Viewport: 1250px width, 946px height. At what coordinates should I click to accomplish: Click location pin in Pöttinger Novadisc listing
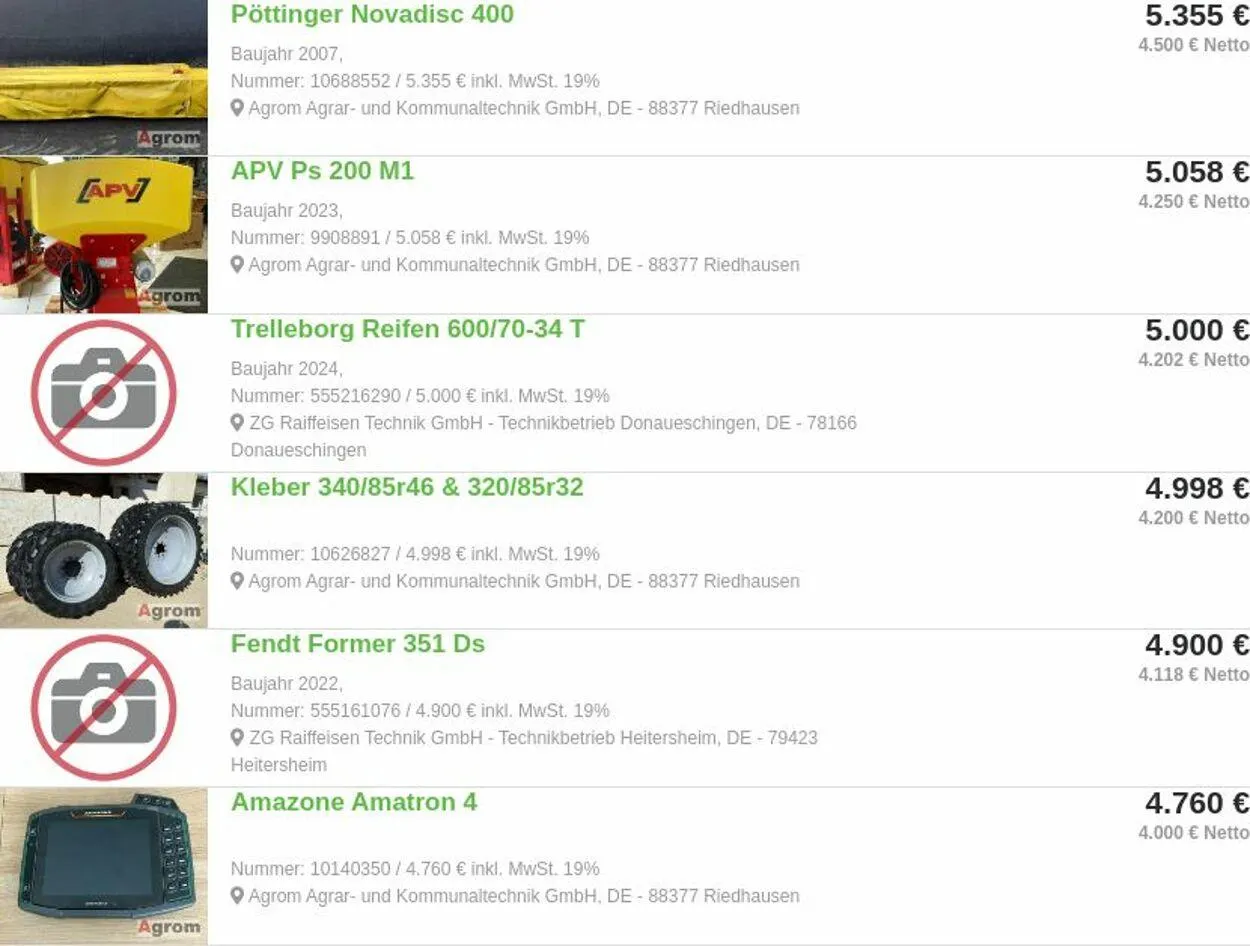pos(237,108)
